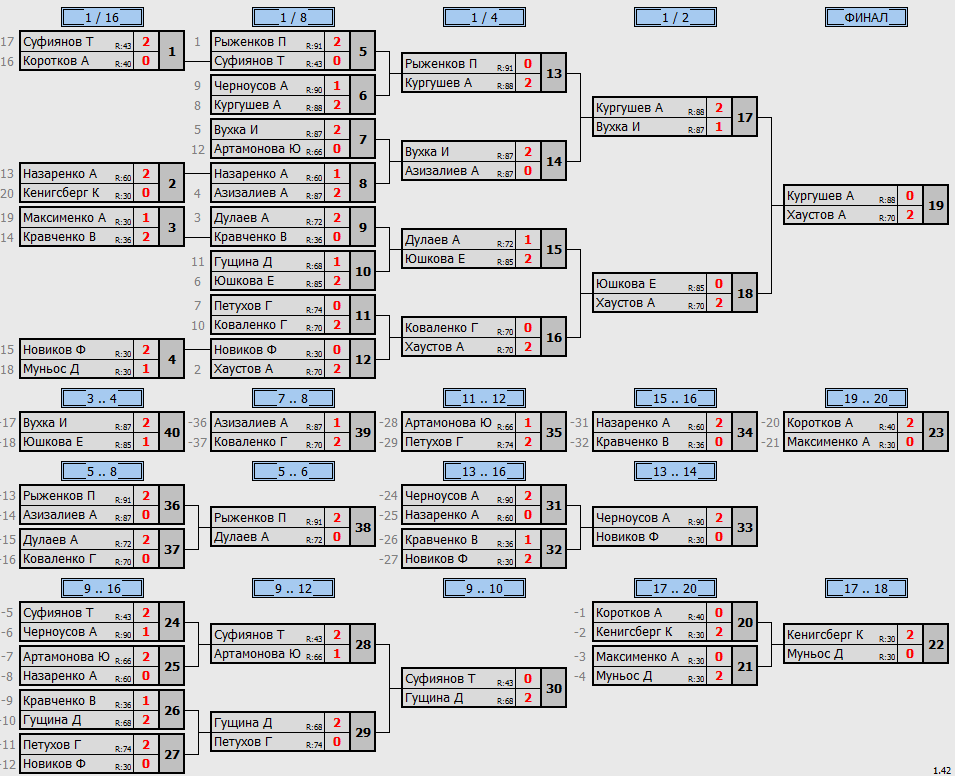This screenshot has height=776, width=955.
Task: Click match number box 16
Action: click(x=554, y=337)
